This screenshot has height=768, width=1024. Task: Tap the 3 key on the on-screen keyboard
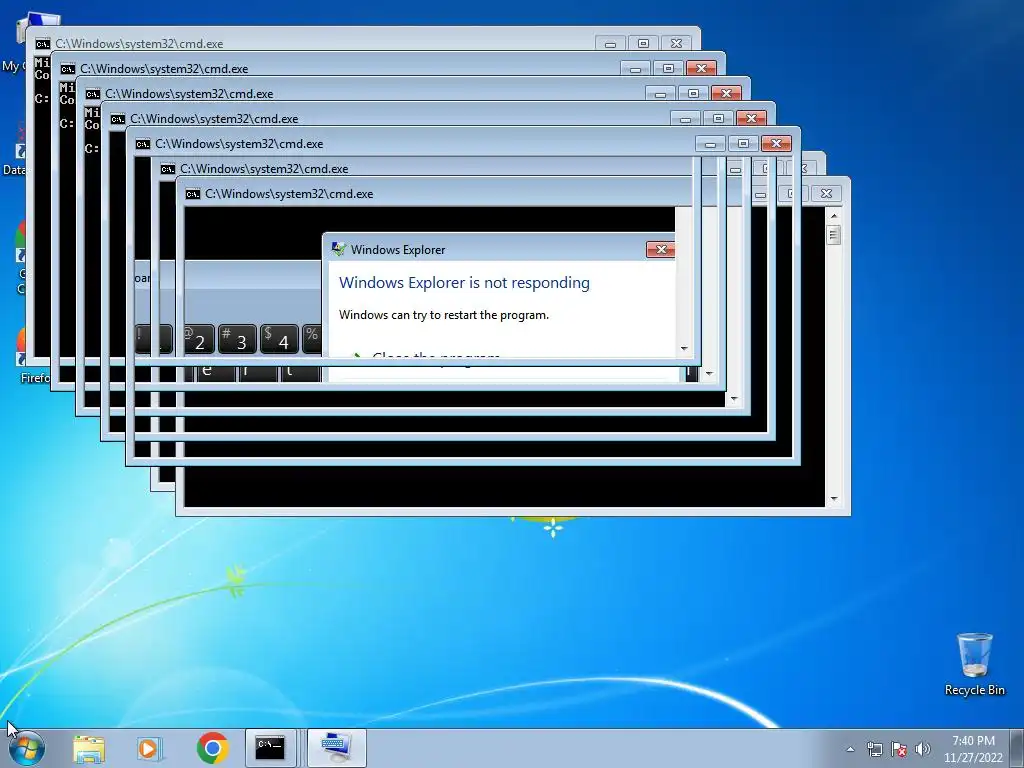(x=236, y=340)
